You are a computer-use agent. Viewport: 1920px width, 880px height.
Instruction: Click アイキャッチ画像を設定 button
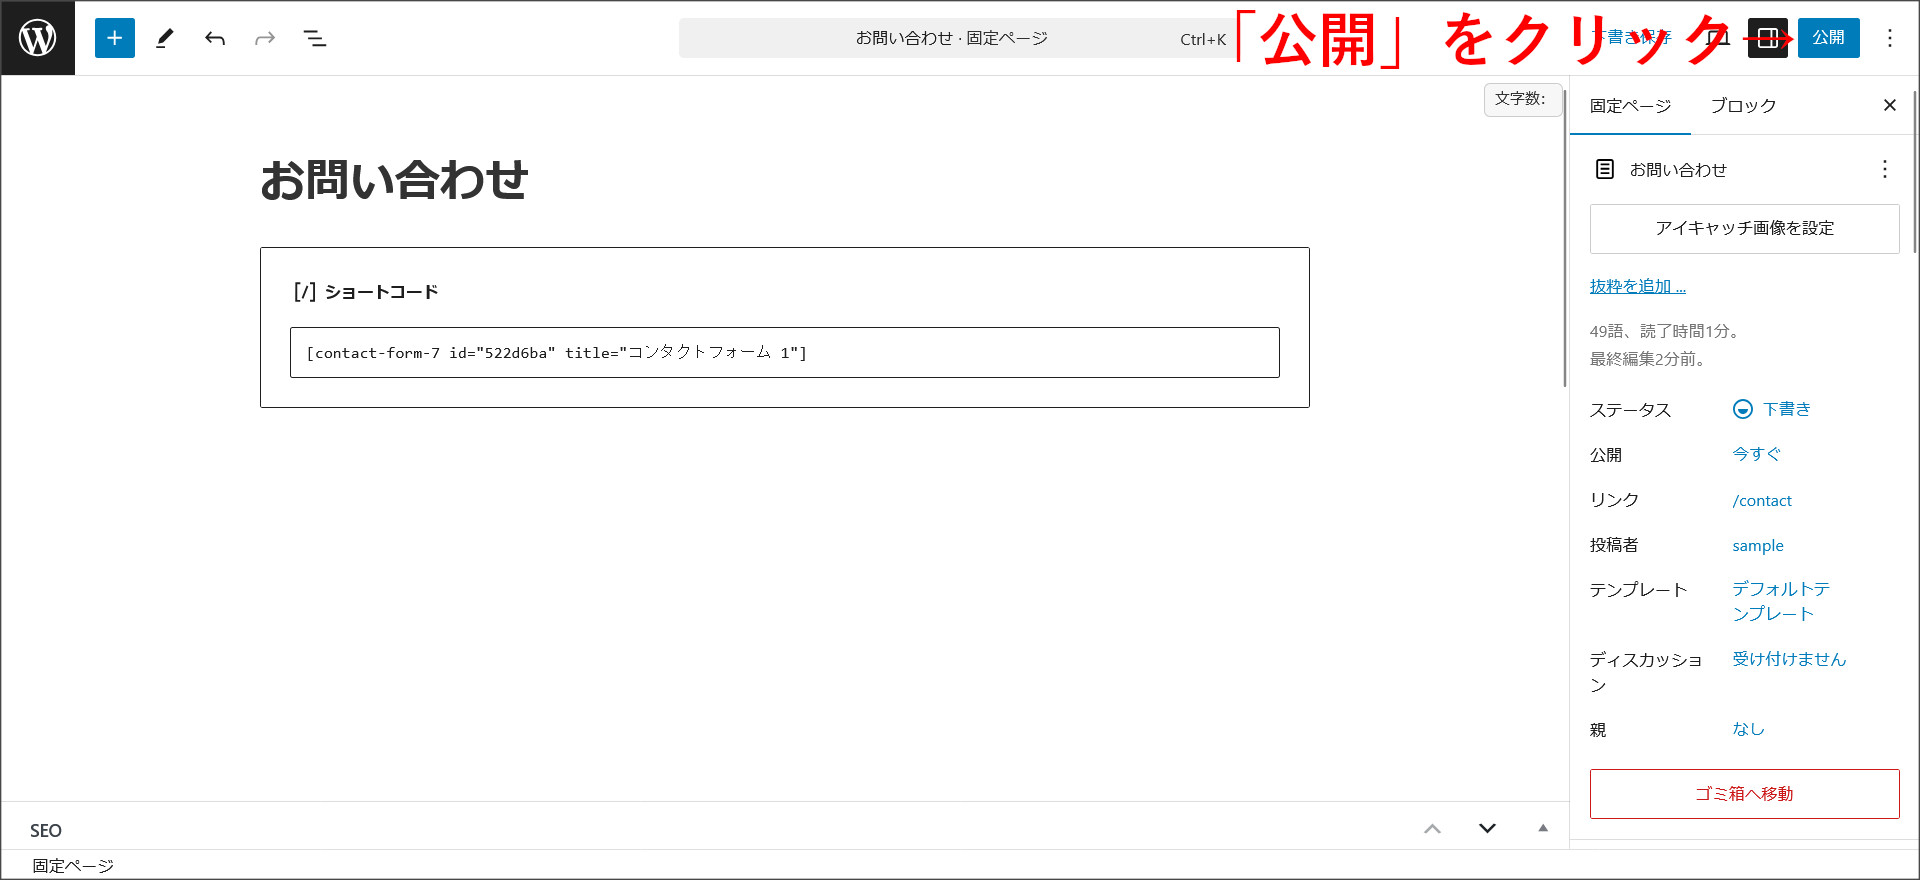click(x=1744, y=228)
